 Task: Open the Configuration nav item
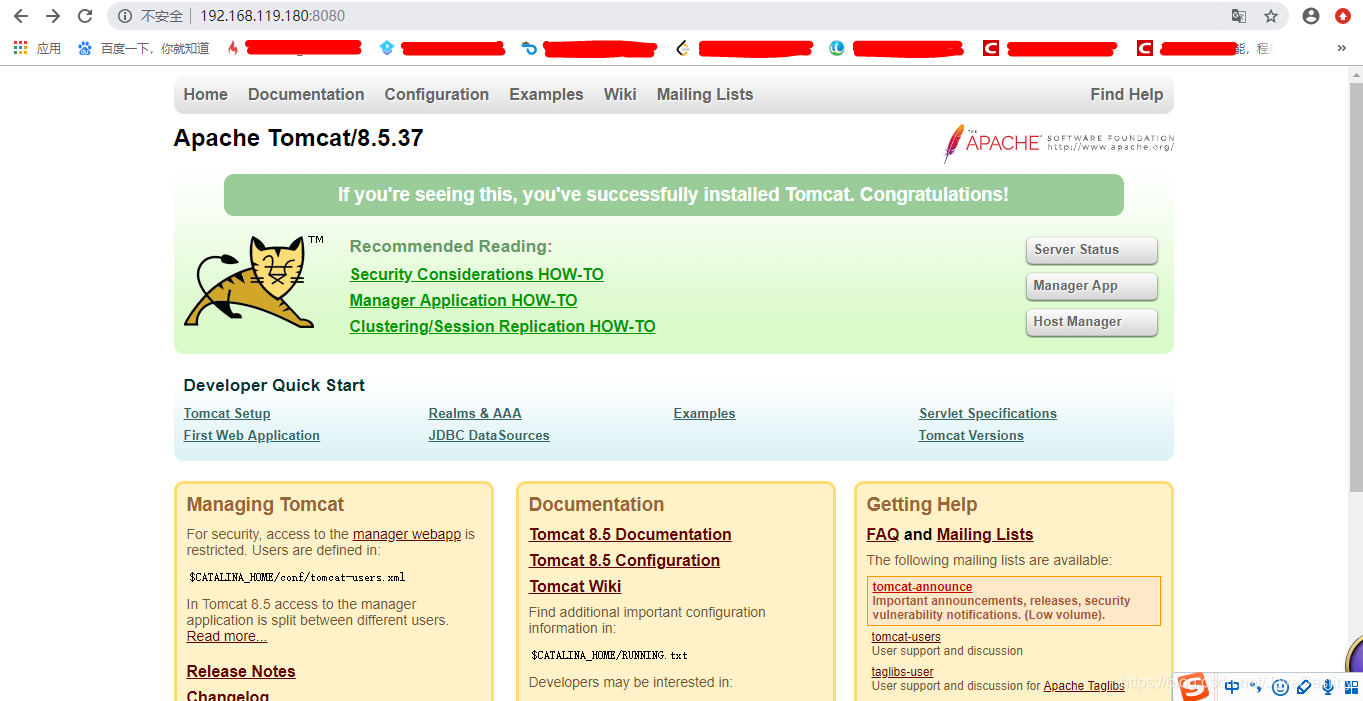point(437,94)
